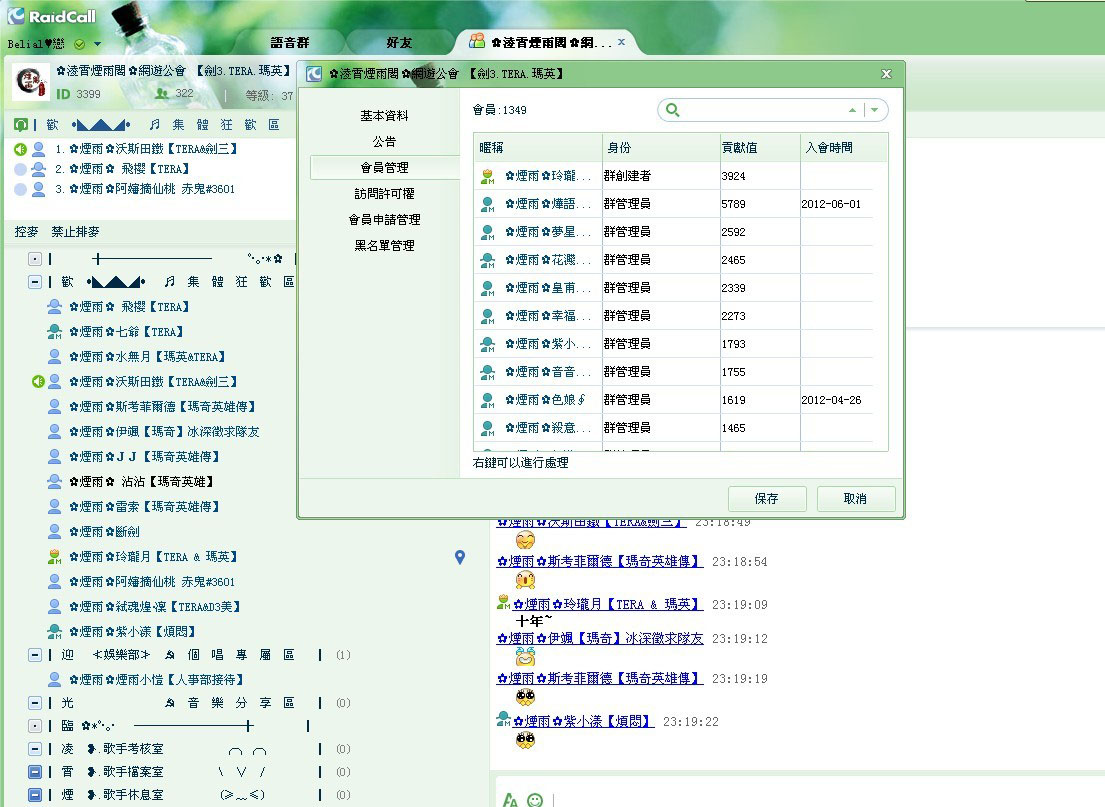Click the green status check icon near username
1105x807 pixels.
[x=79, y=44]
